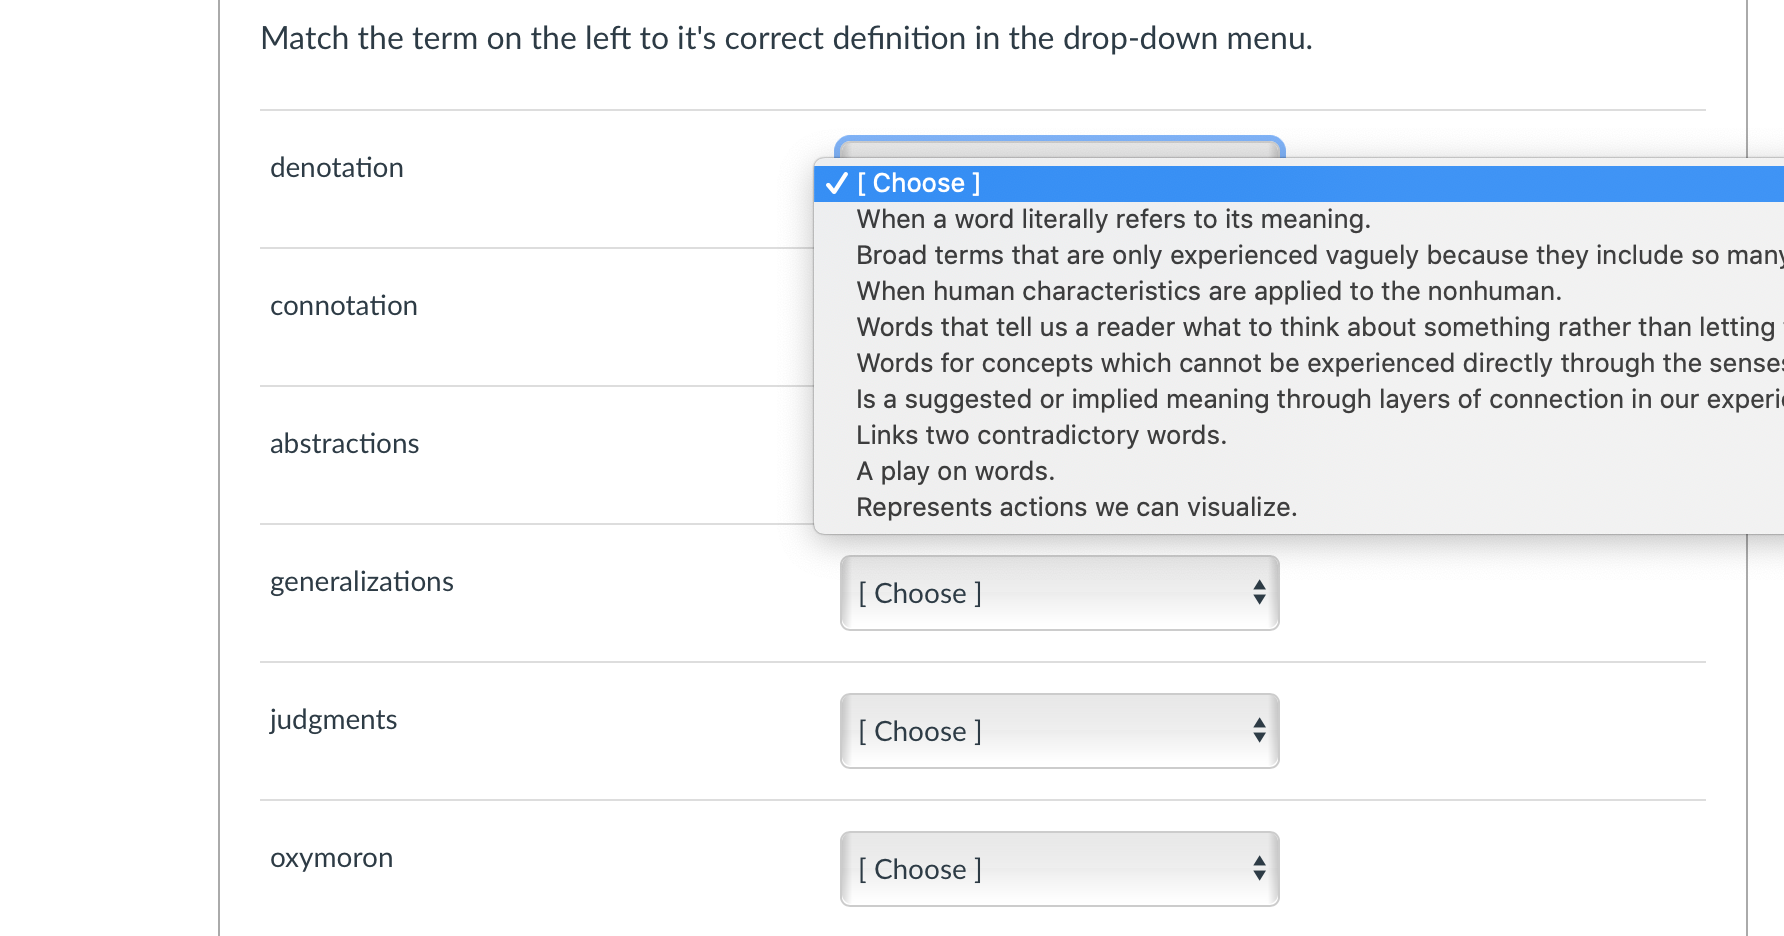
Task: Choose 'Links two contradictory words.' option
Action: coord(1040,436)
